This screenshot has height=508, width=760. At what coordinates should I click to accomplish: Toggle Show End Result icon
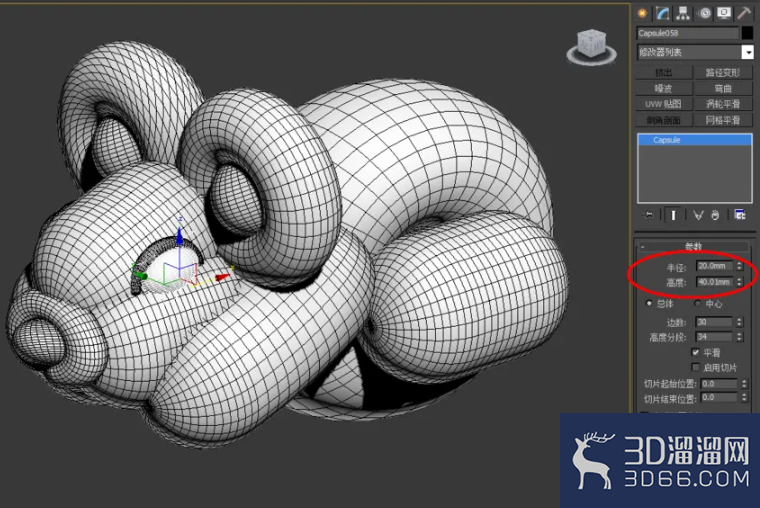click(673, 215)
